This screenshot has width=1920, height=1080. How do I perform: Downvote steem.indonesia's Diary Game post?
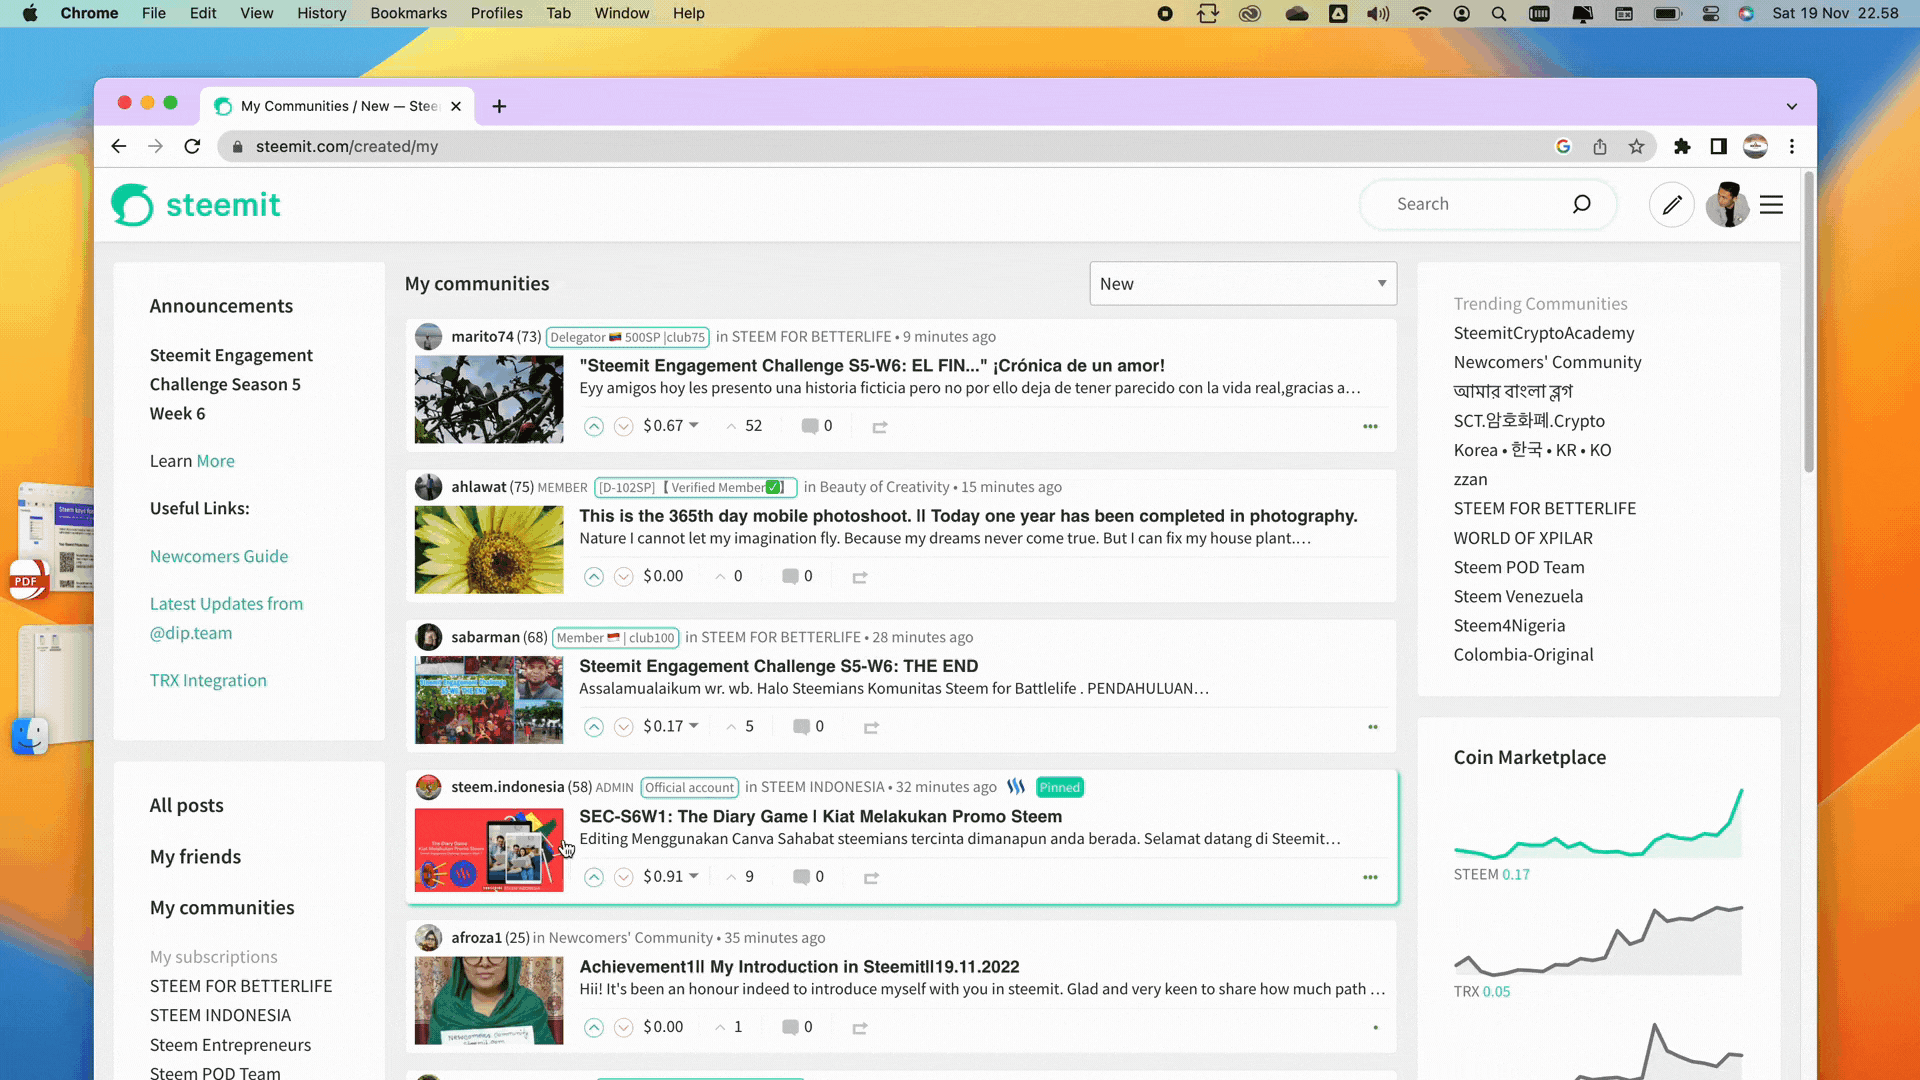623,877
